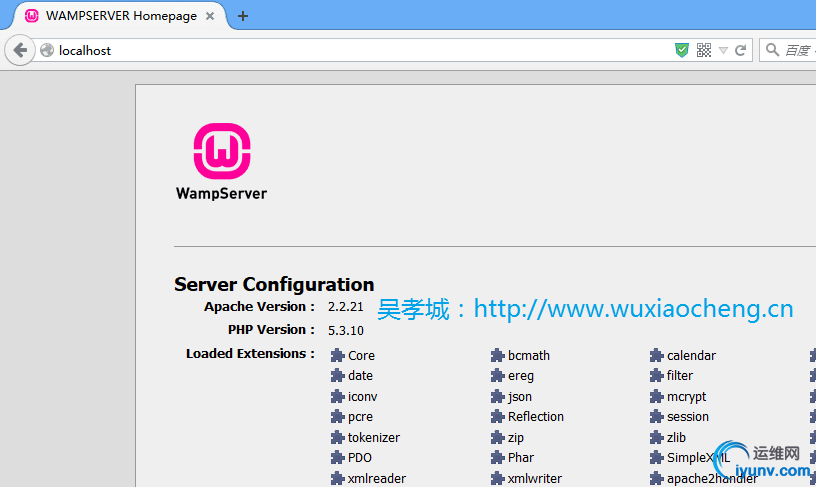Select the session extension name
Screen dimensions: 816x487
tap(688, 417)
